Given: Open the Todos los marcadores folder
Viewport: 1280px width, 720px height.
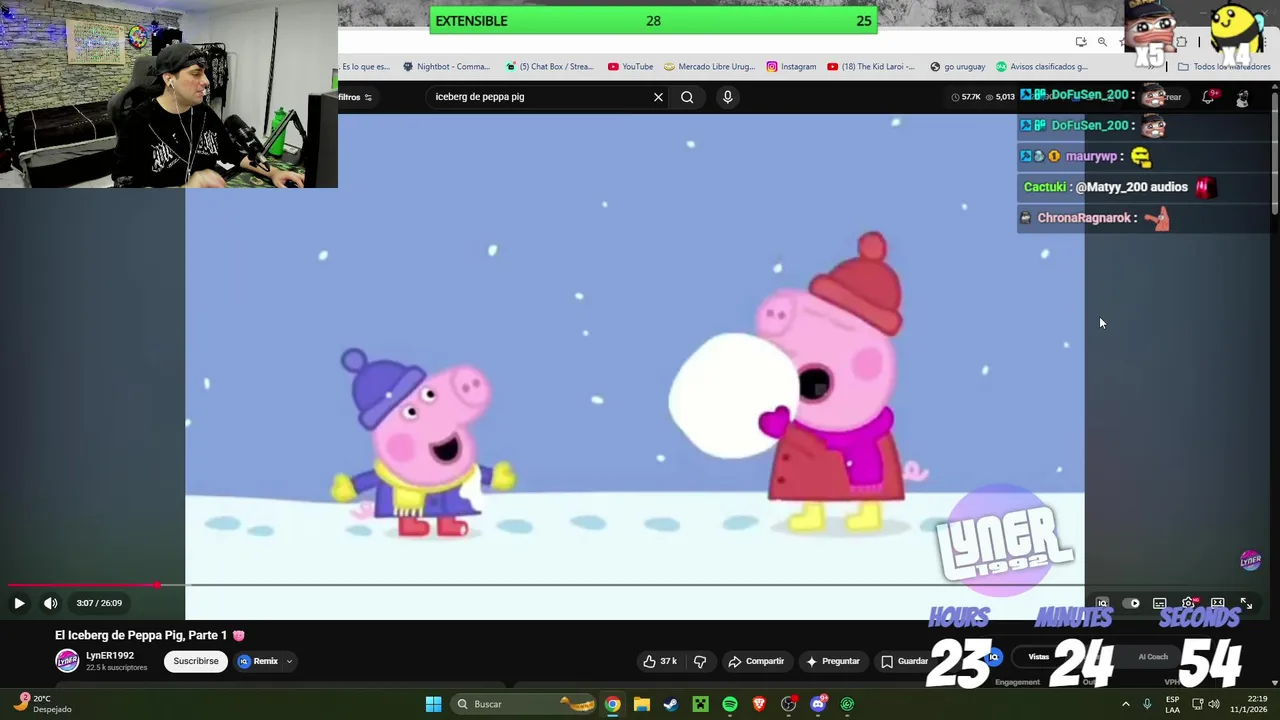Looking at the screenshot, I should [1223, 67].
